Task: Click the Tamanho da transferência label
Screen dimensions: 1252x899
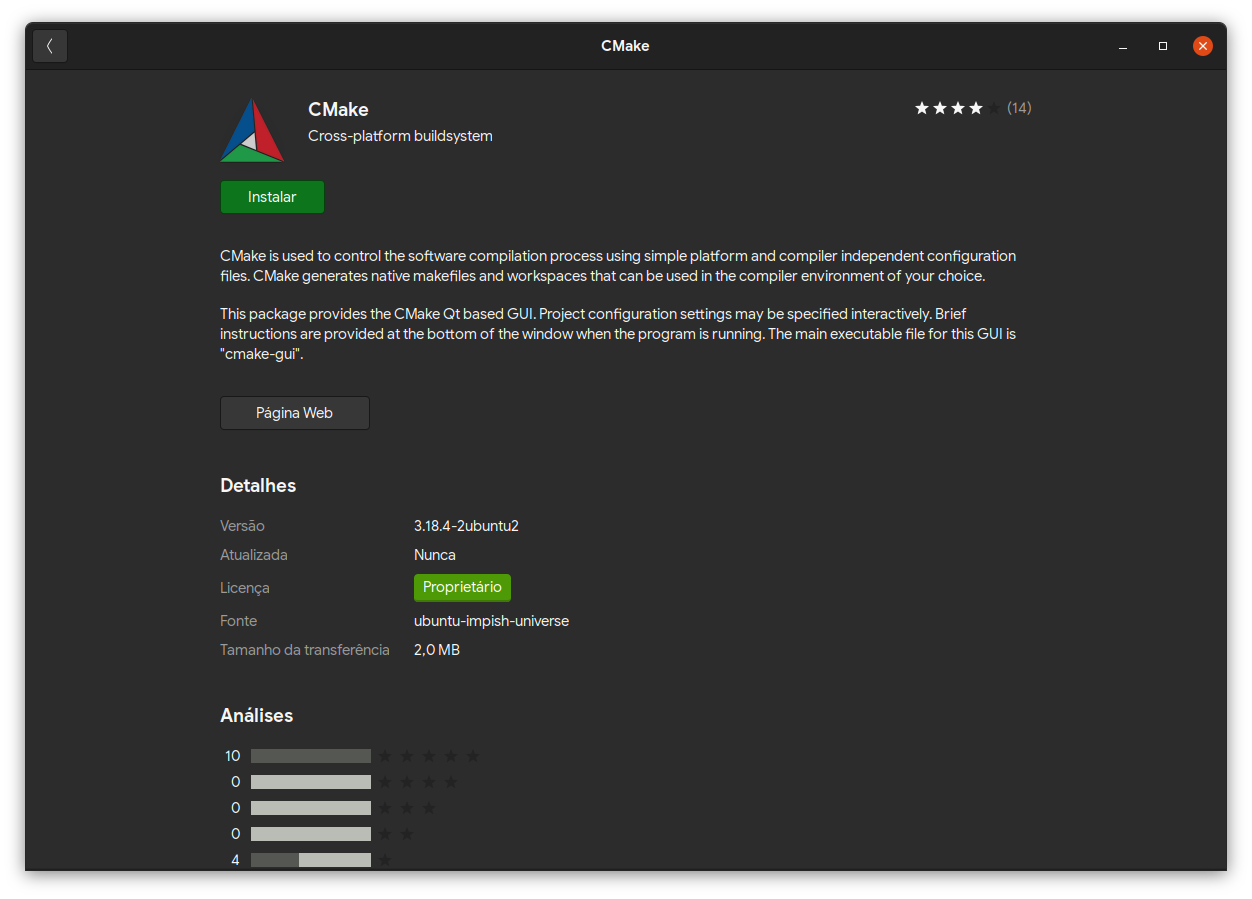Action: point(305,650)
